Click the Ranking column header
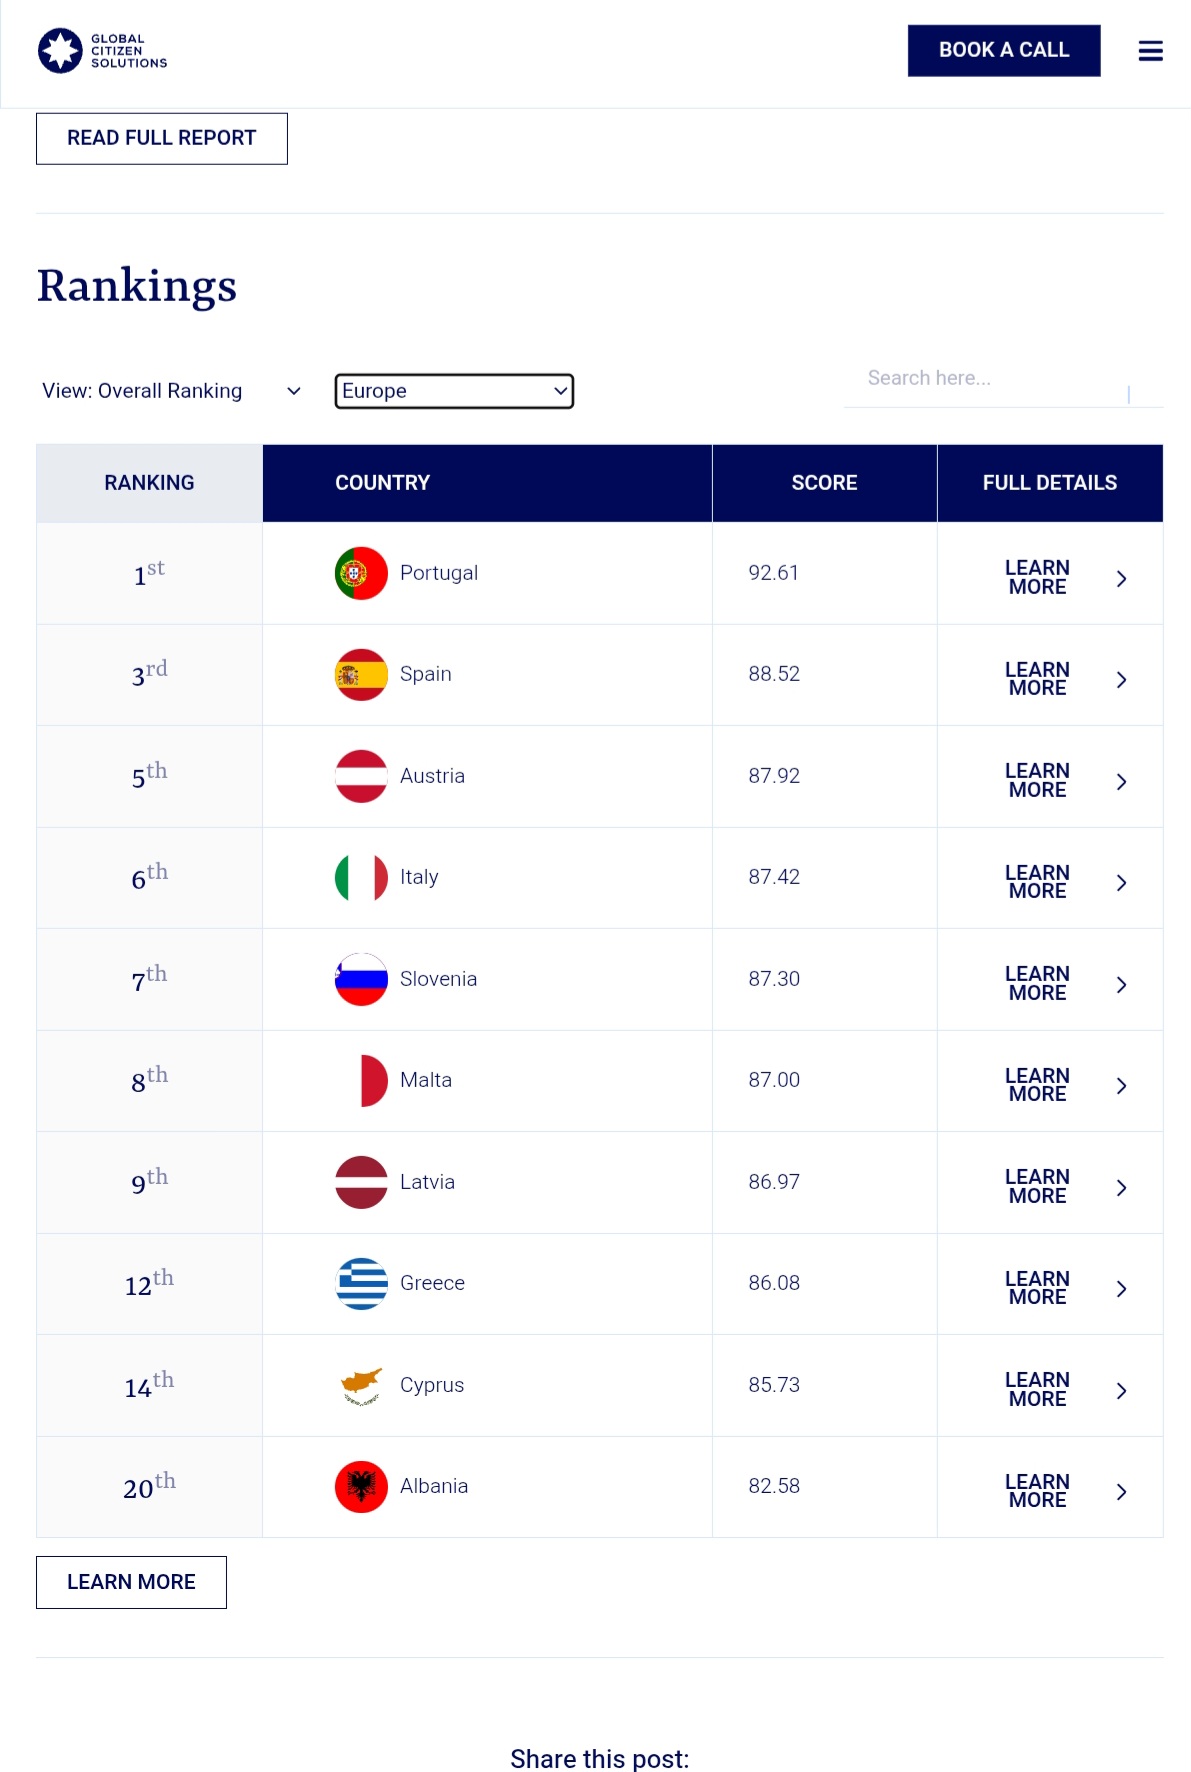Image resolution: width=1191 pixels, height=1772 pixels. (x=149, y=483)
